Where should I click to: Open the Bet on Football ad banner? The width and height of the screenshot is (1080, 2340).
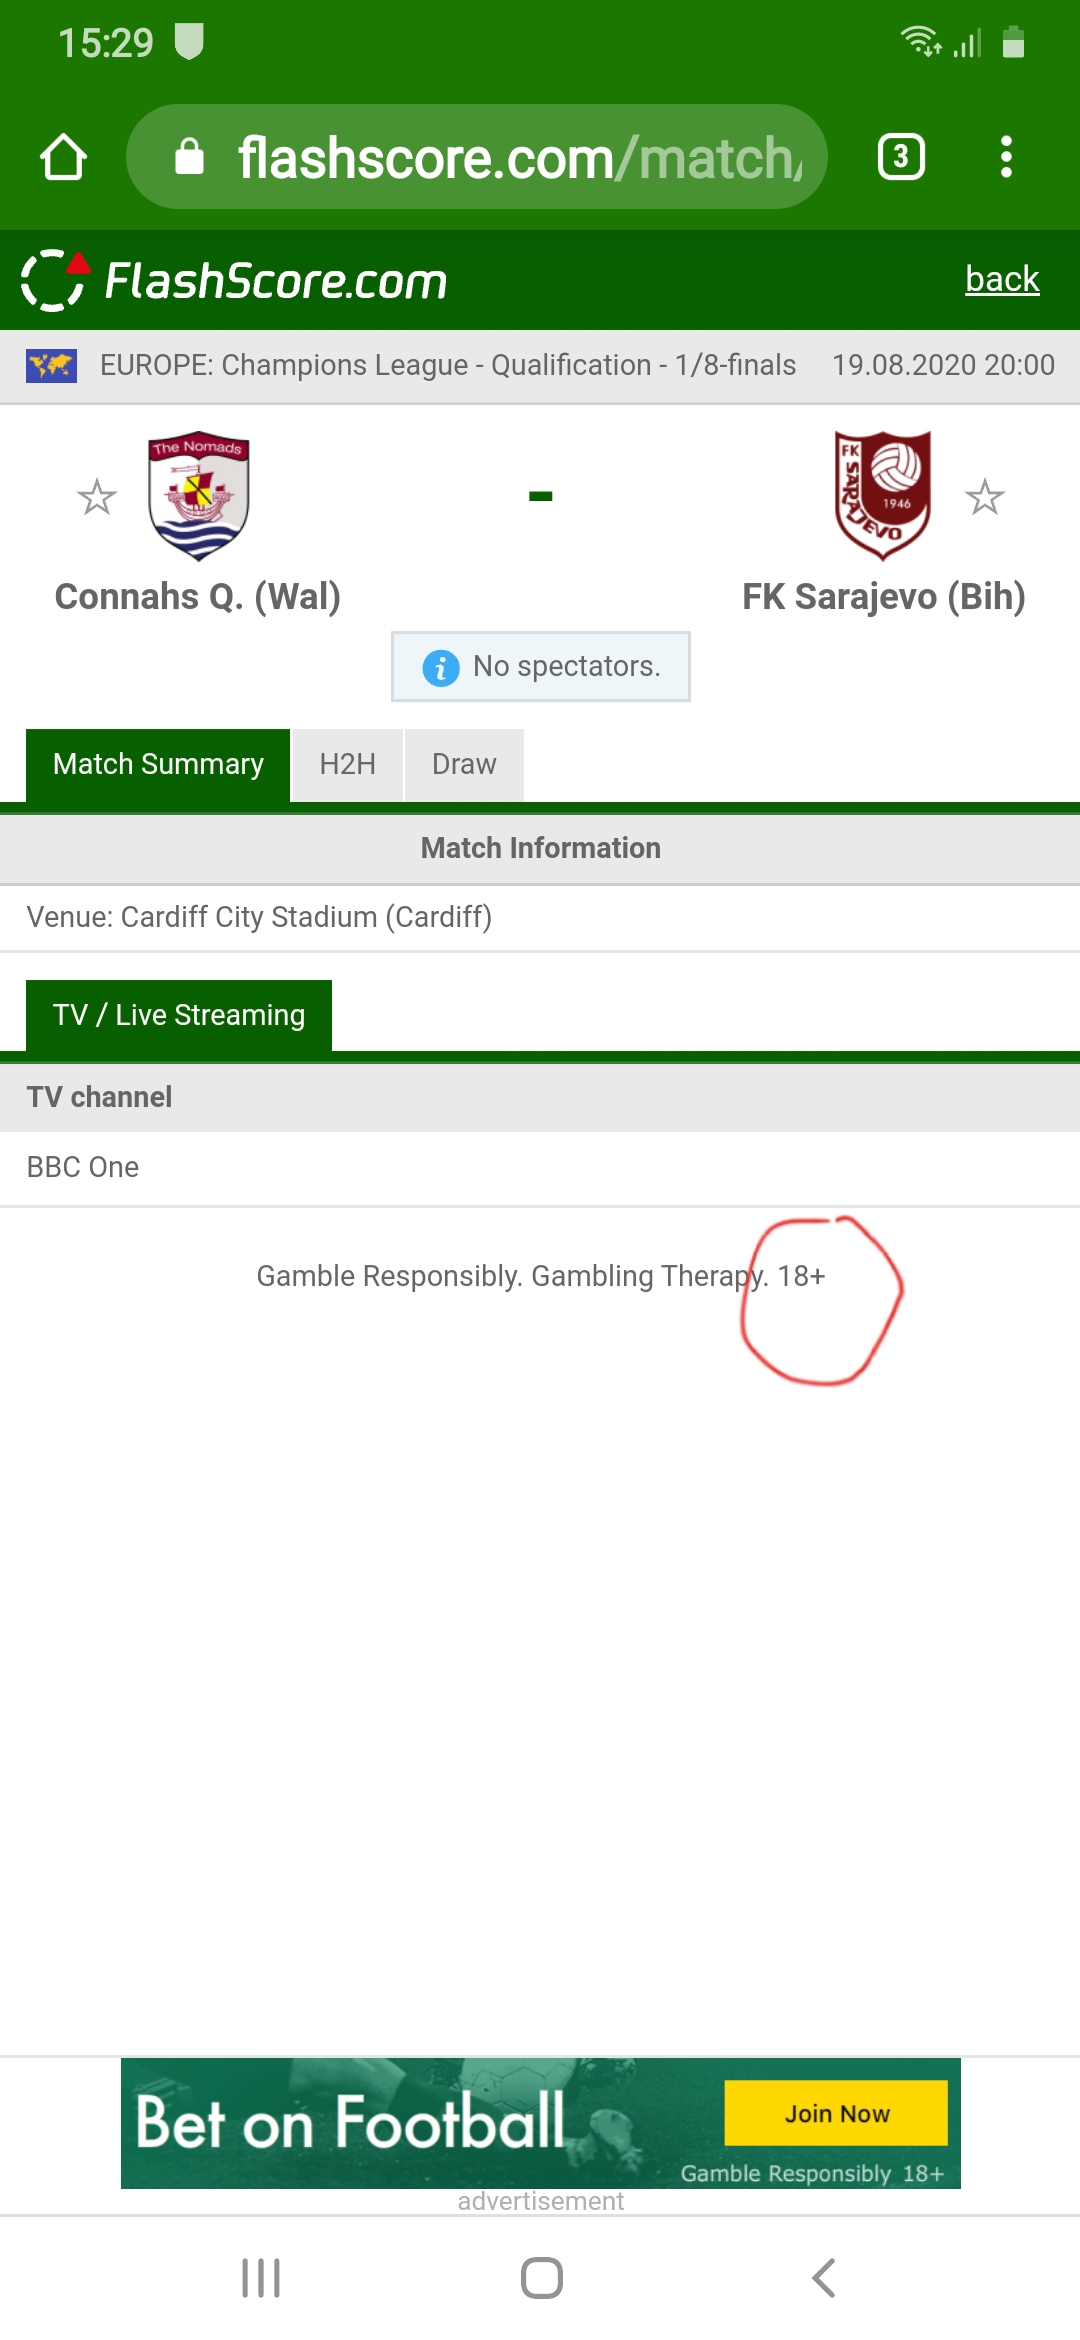click(541, 2123)
